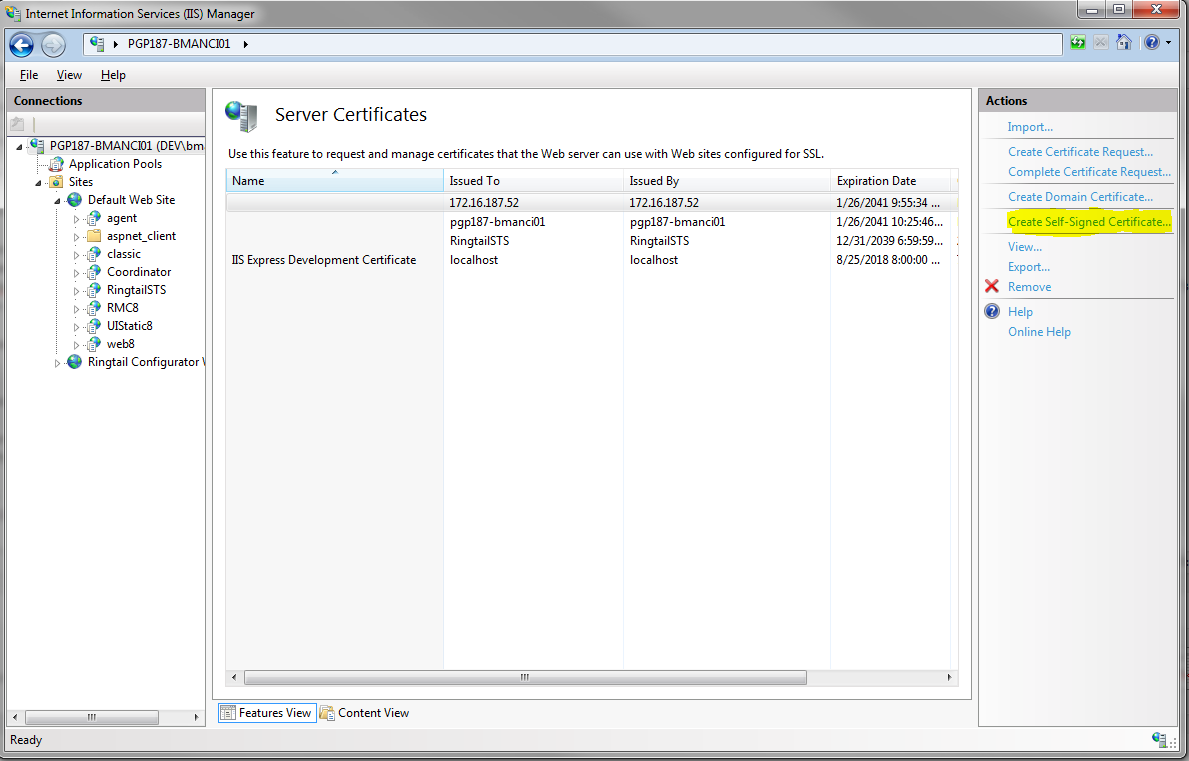Click the agent application icon

(93, 218)
